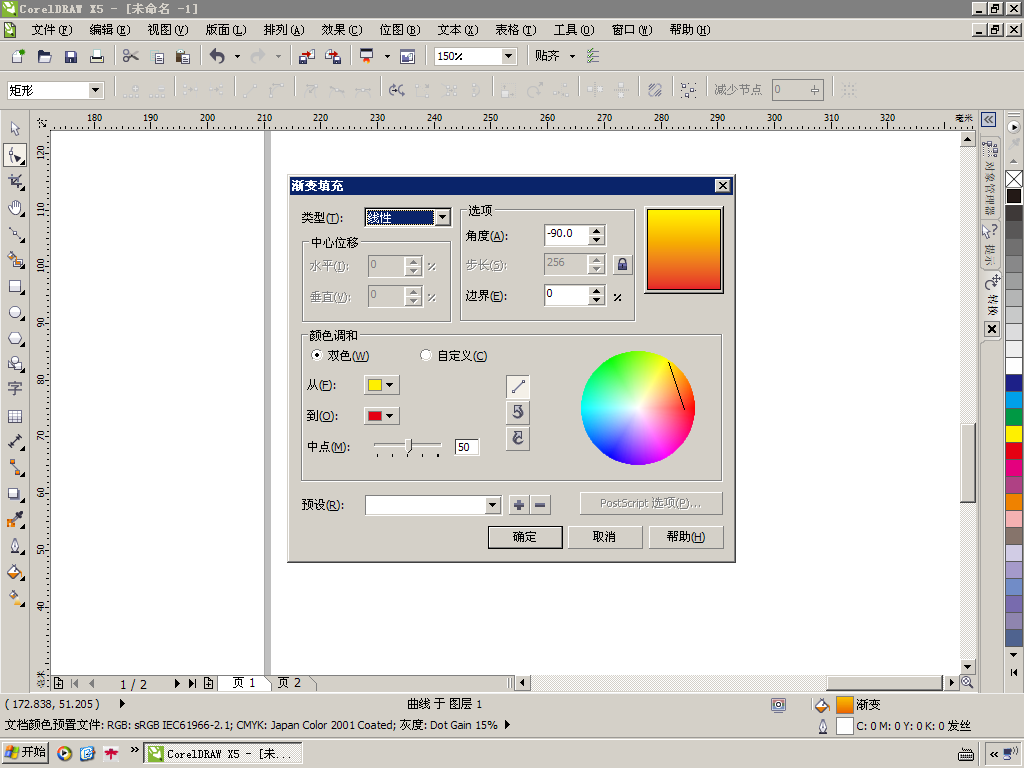Expand the application launcher dropdown arrow
This screenshot has width=1024, height=768.
point(387,56)
